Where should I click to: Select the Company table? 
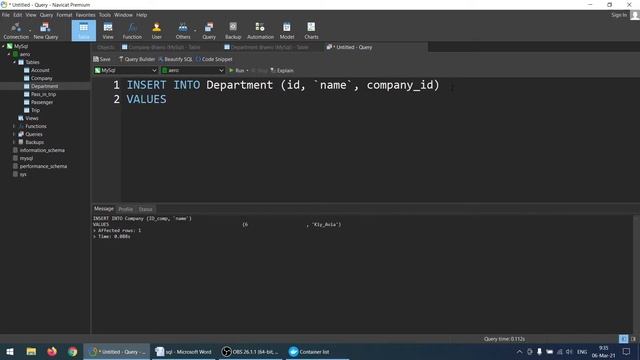(x=42, y=78)
